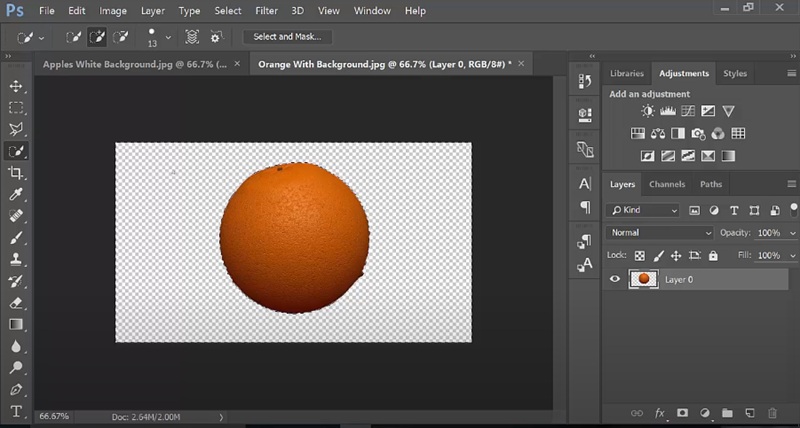Open the Kind layer filter dropdown
The height and width of the screenshot is (428, 800).
coord(643,210)
